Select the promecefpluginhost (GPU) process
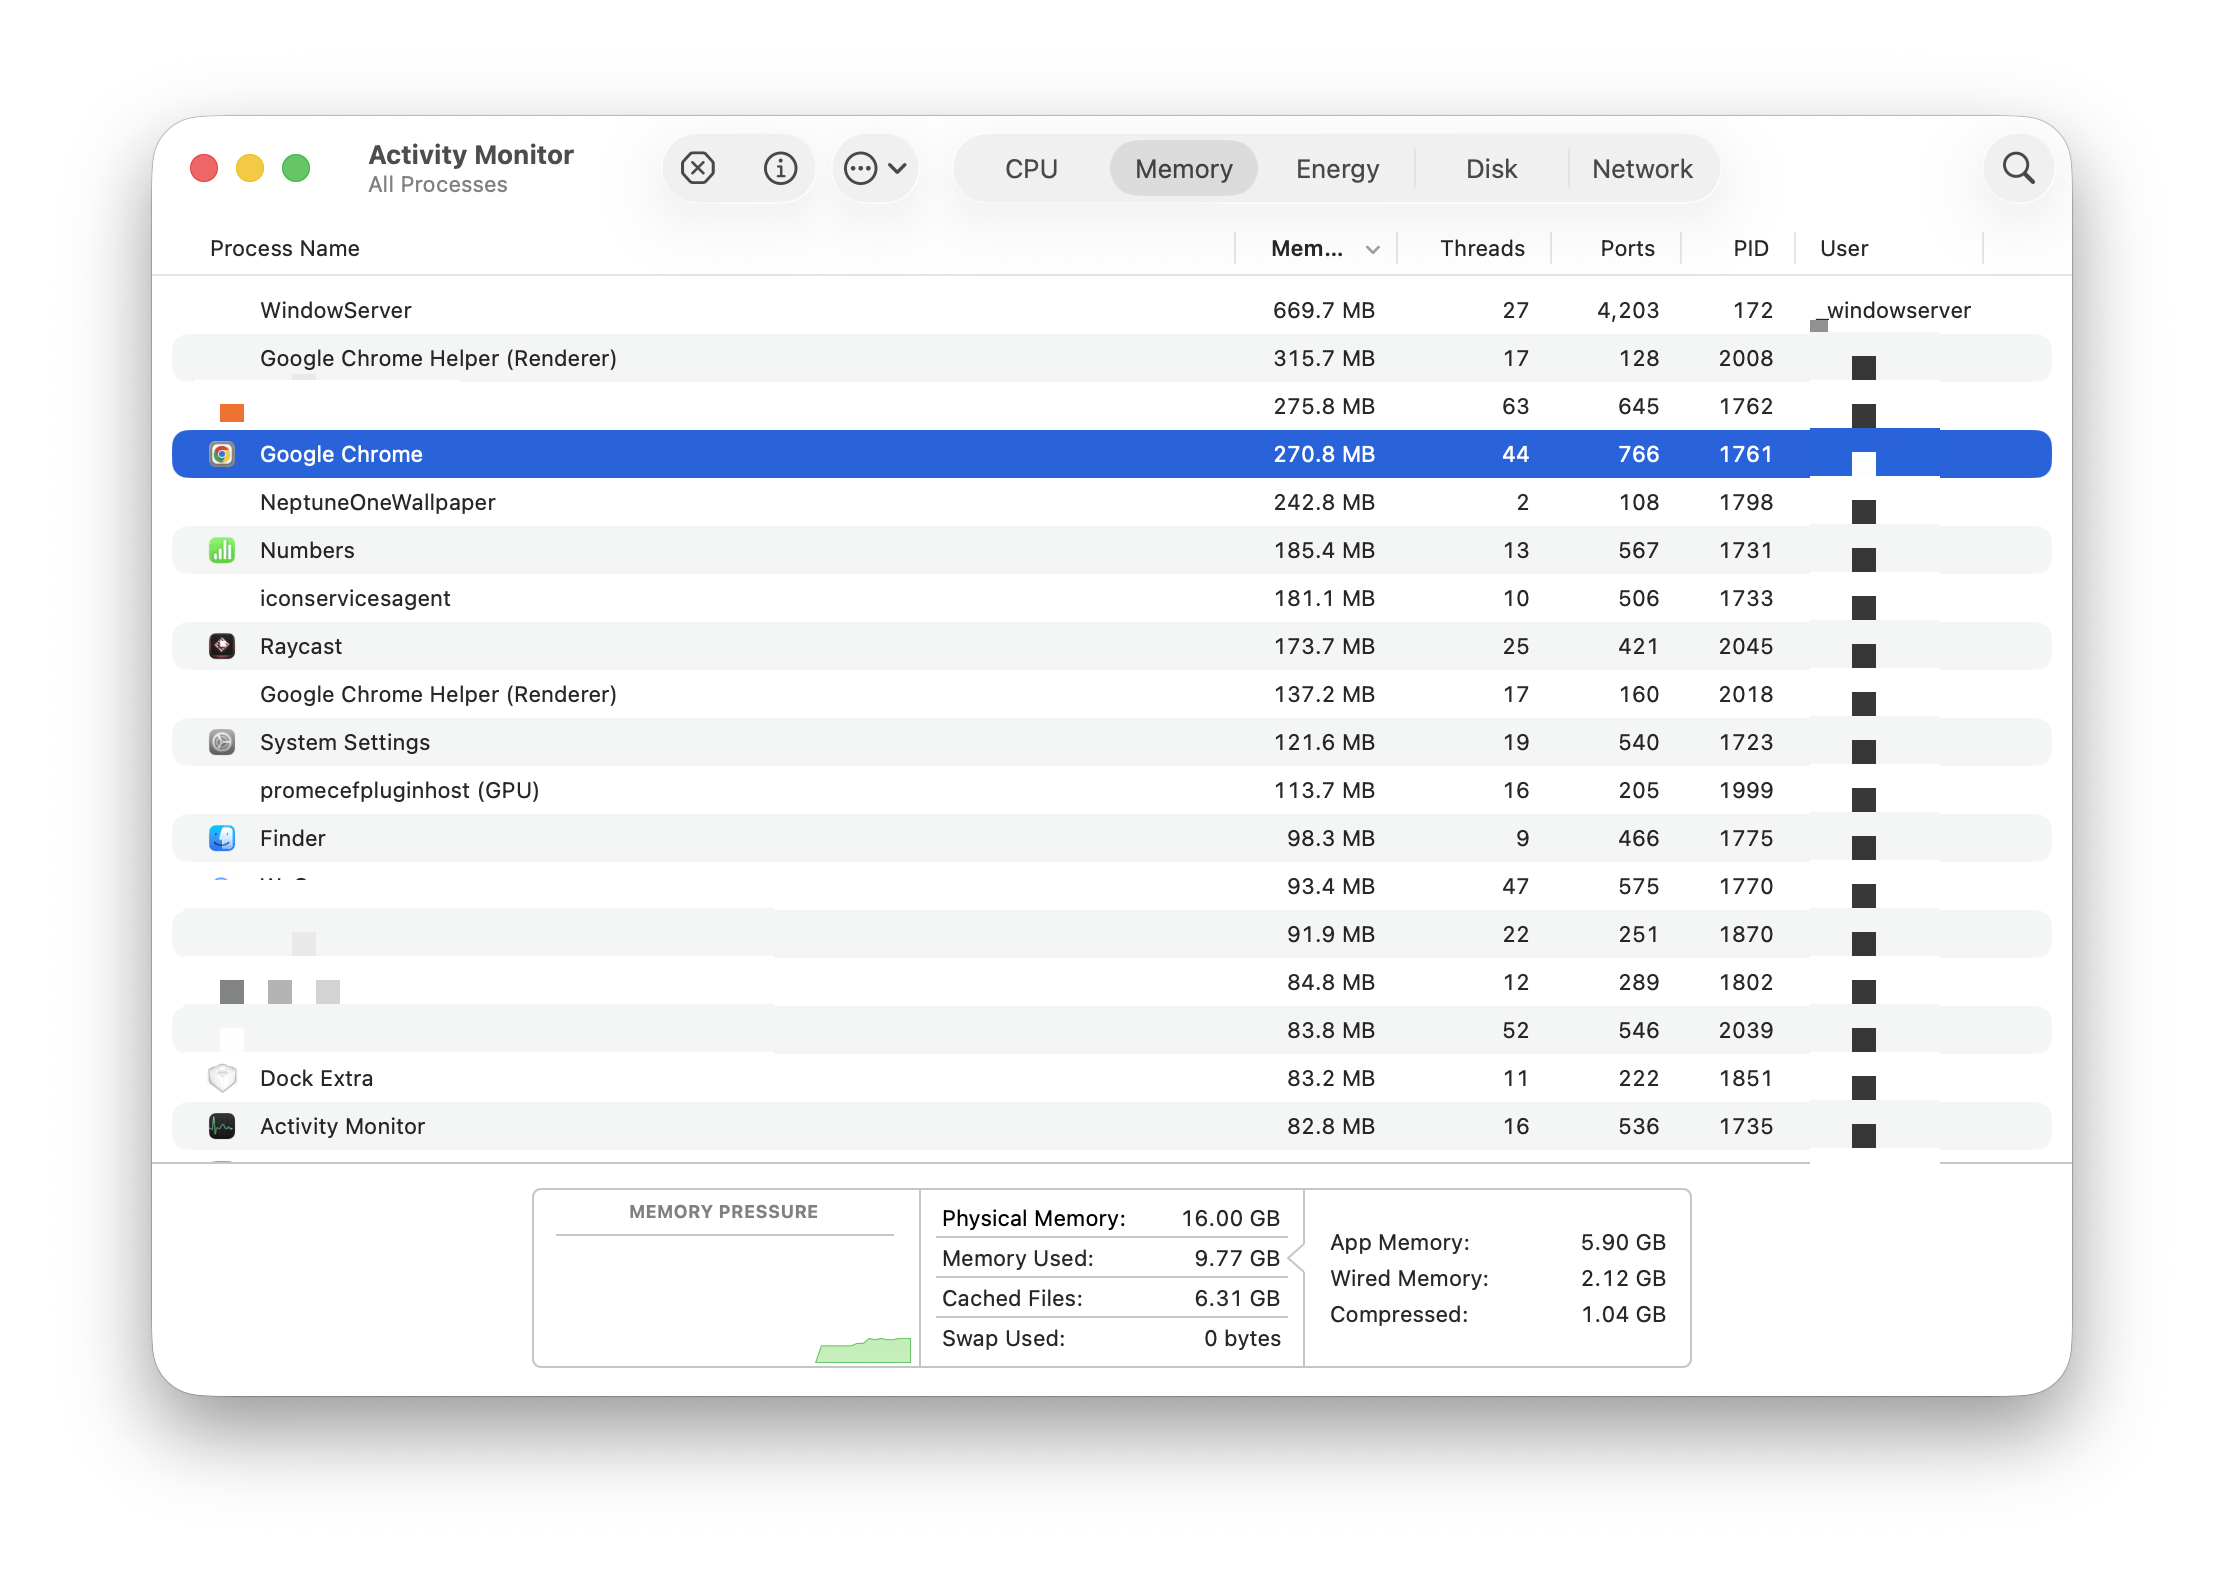2224x1584 pixels. (x=1112, y=790)
